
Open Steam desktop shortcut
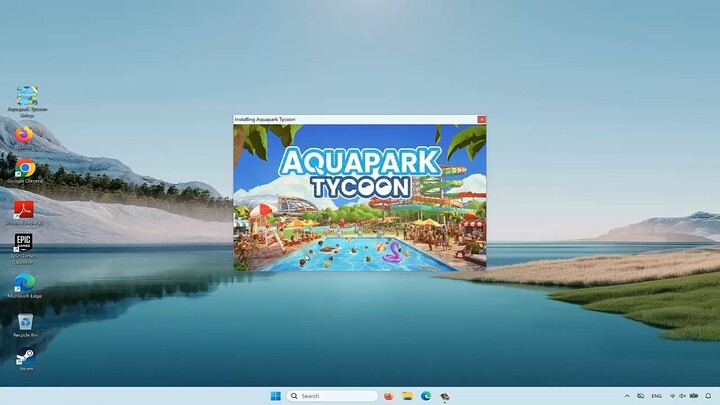click(25, 360)
